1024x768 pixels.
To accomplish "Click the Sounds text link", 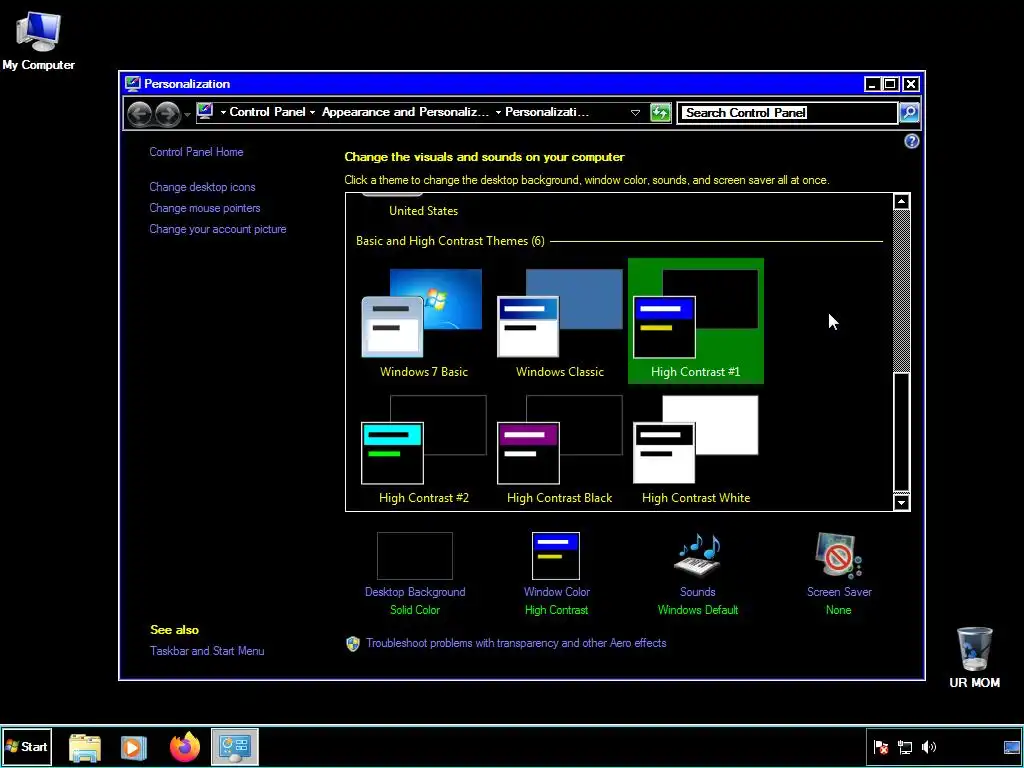I will [697, 592].
